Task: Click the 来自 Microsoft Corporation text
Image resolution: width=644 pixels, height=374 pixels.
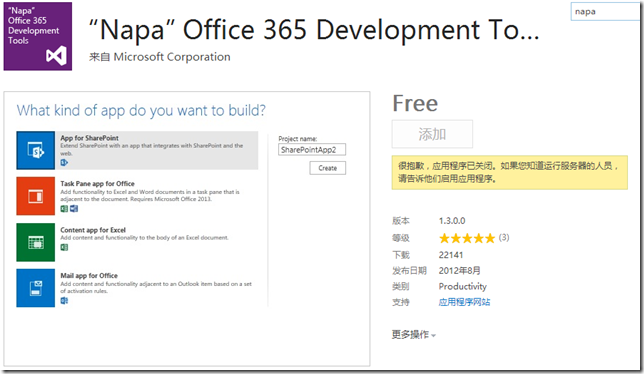Action: point(160,57)
